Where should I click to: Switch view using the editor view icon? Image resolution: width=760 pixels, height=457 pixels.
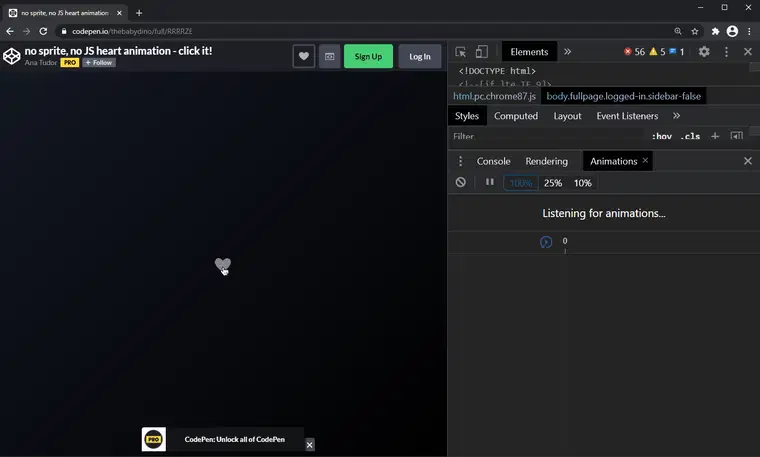[x=329, y=57]
